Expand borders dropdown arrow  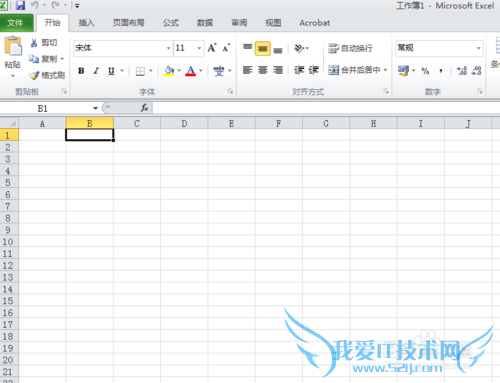tap(151, 71)
